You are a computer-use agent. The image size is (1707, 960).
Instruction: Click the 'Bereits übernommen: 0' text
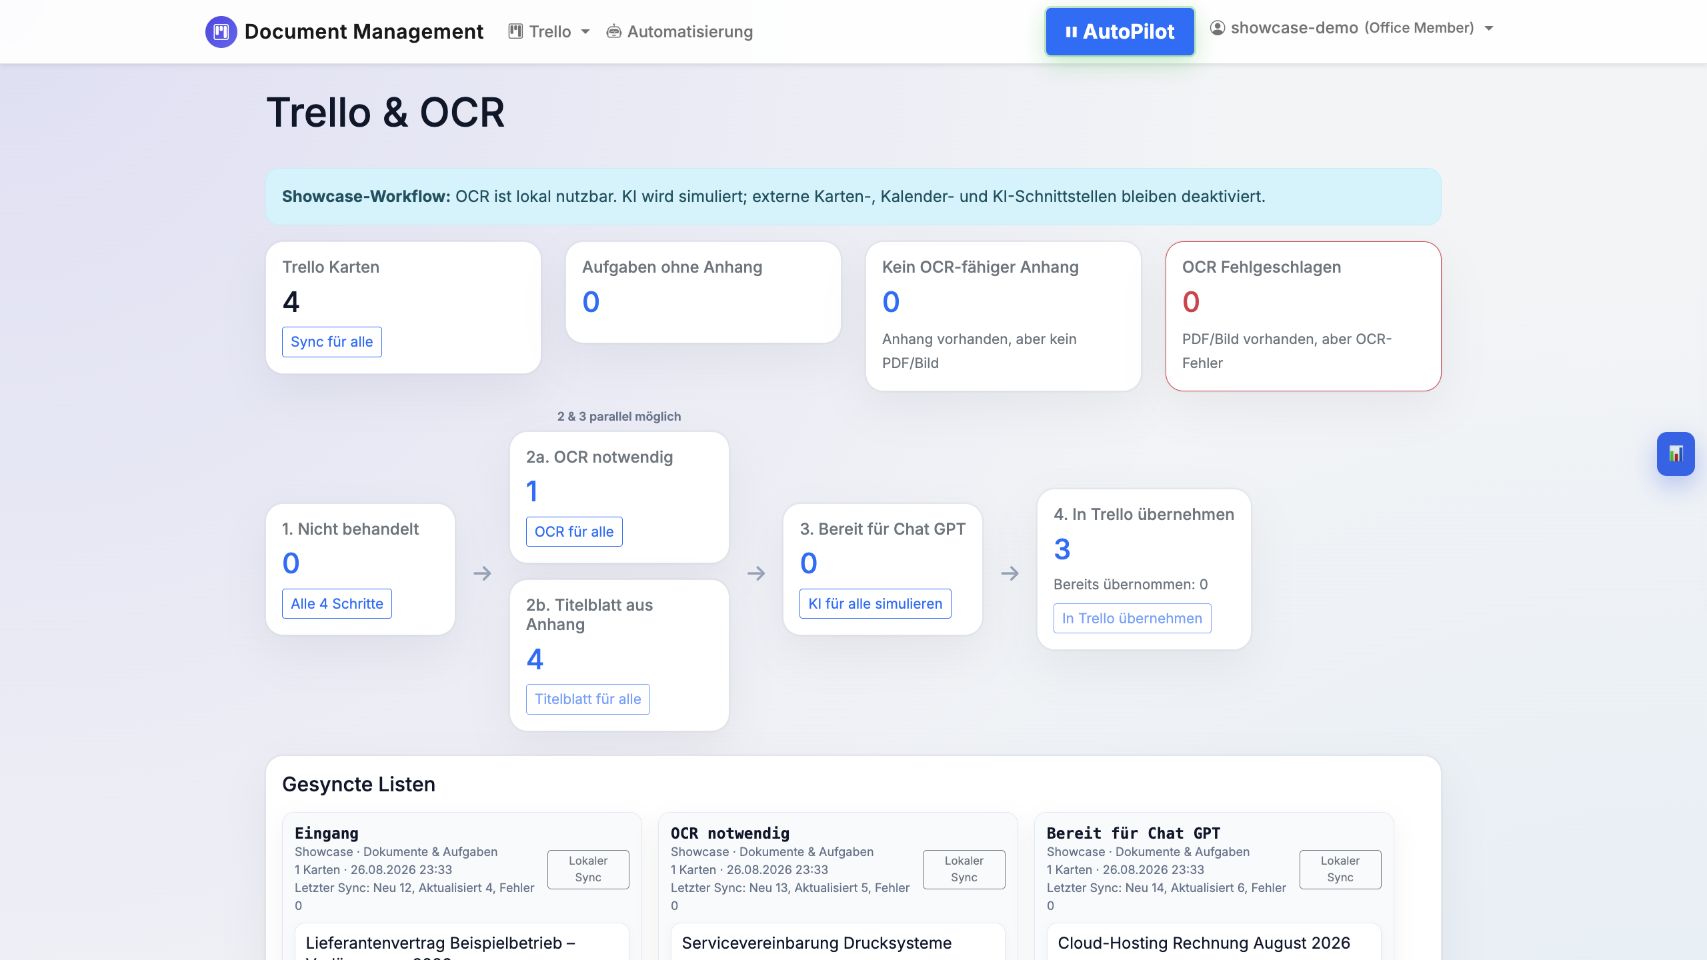click(x=1130, y=585)
